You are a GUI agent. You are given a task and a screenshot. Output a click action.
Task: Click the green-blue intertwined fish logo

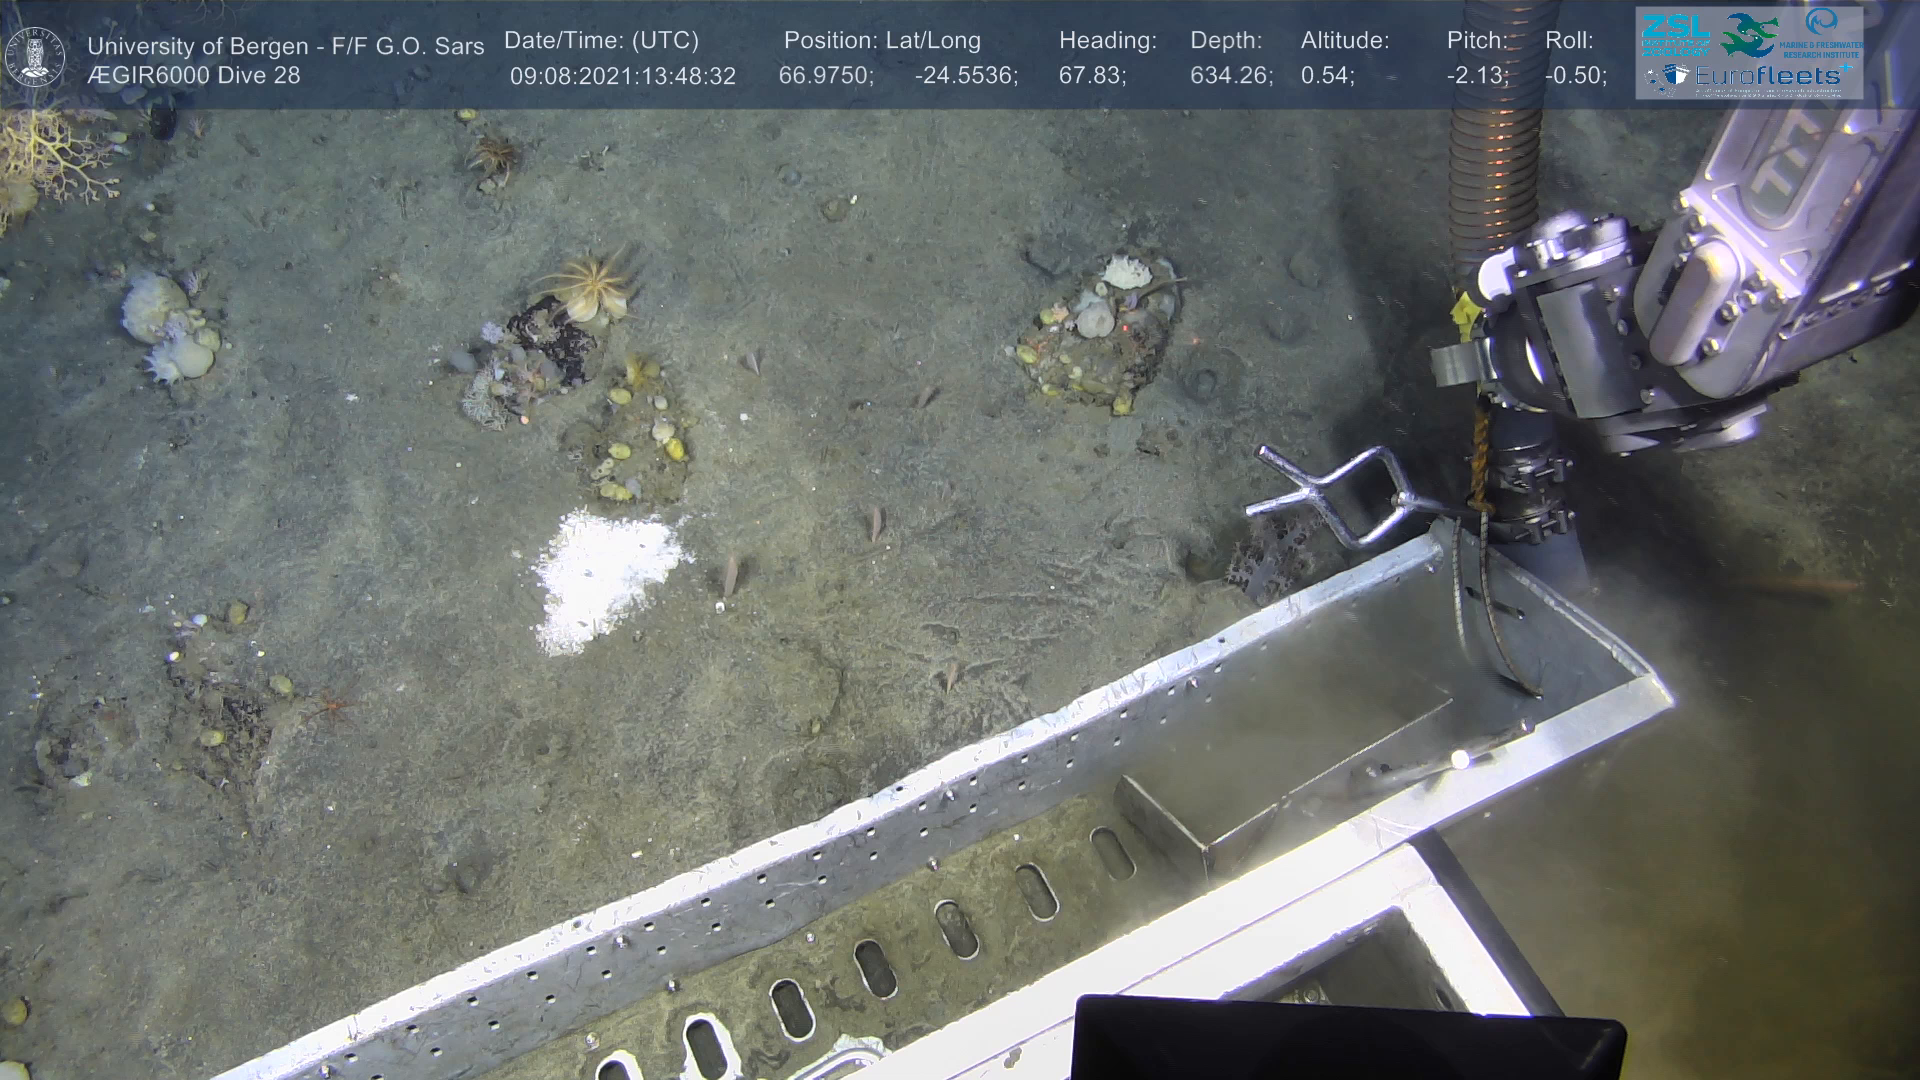(1748, 34)
